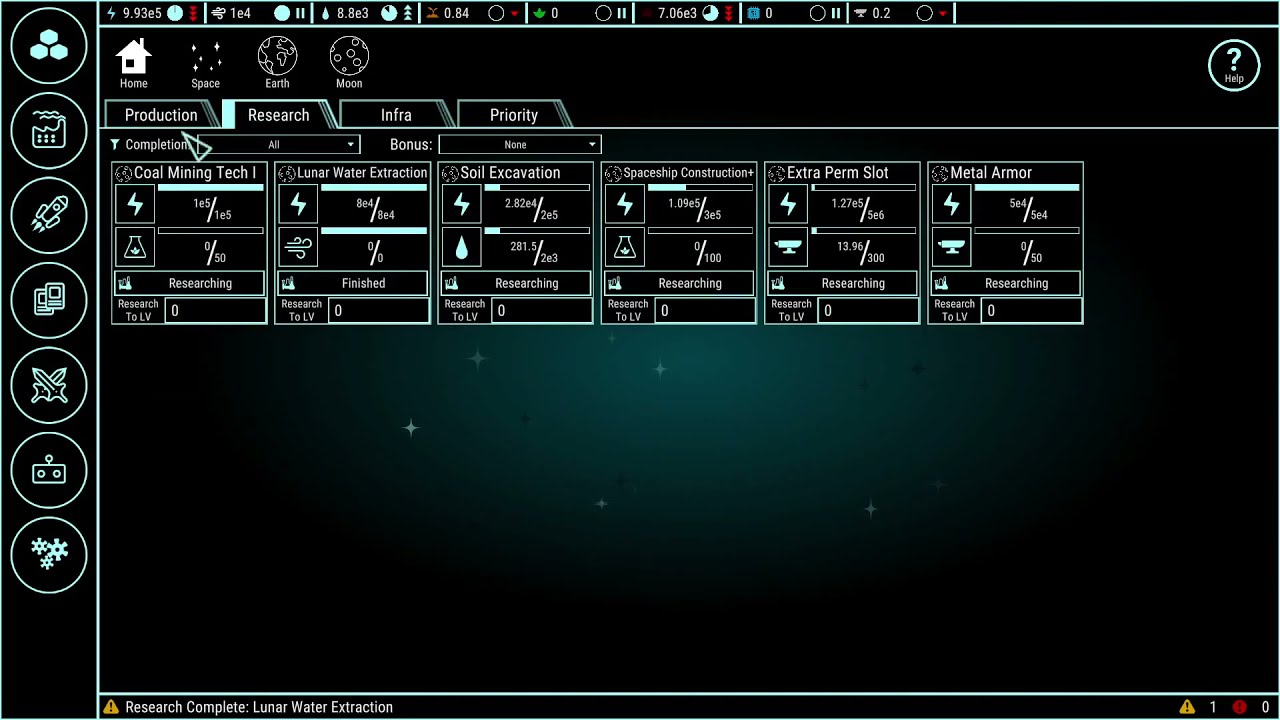Click the Research Complete notification message

pyautogui.click(x=259, y=707)
